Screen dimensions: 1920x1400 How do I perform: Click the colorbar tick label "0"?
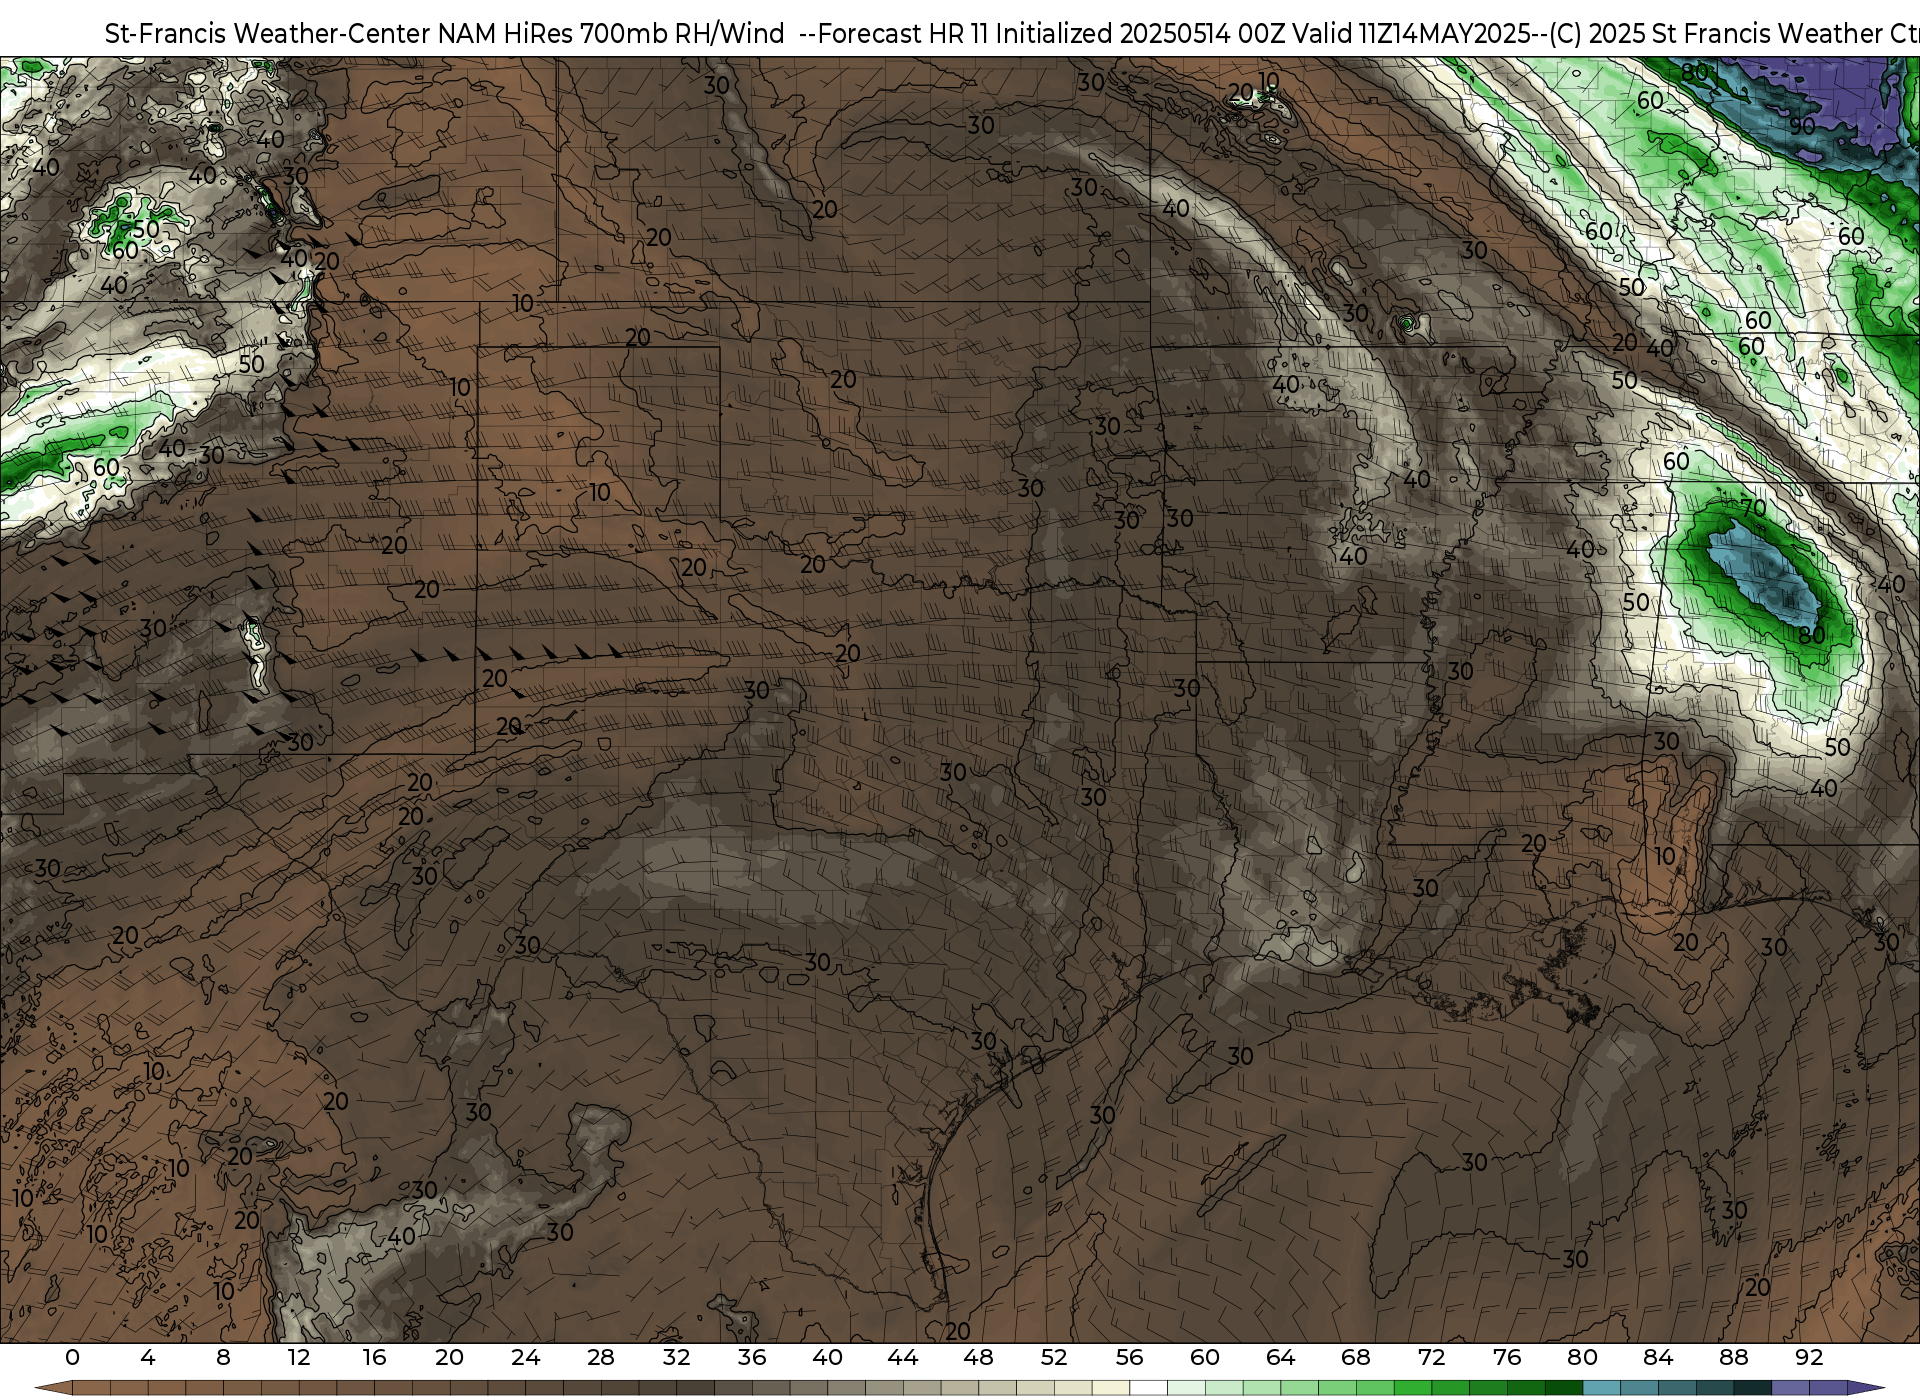[x=72, y=1357]
